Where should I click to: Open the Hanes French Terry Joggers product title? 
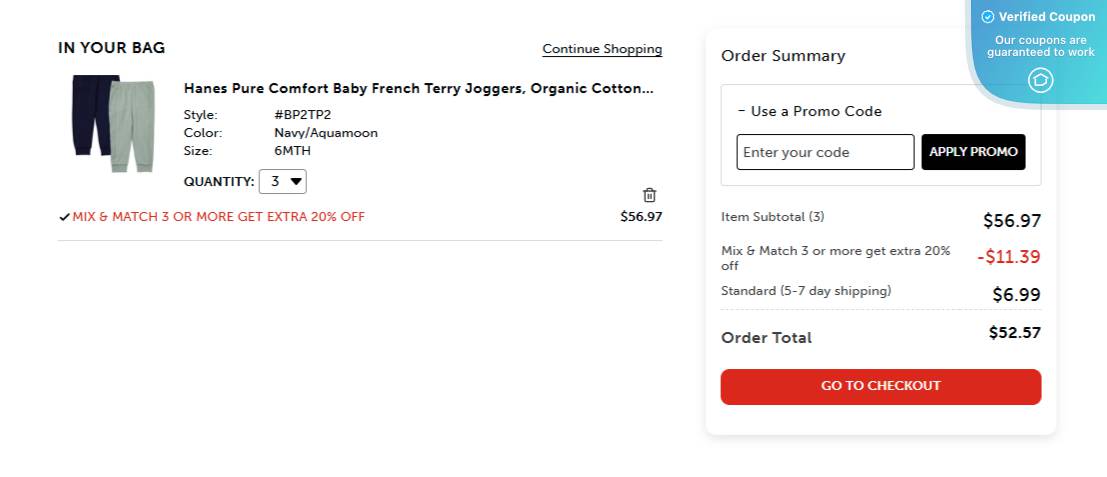418,88
